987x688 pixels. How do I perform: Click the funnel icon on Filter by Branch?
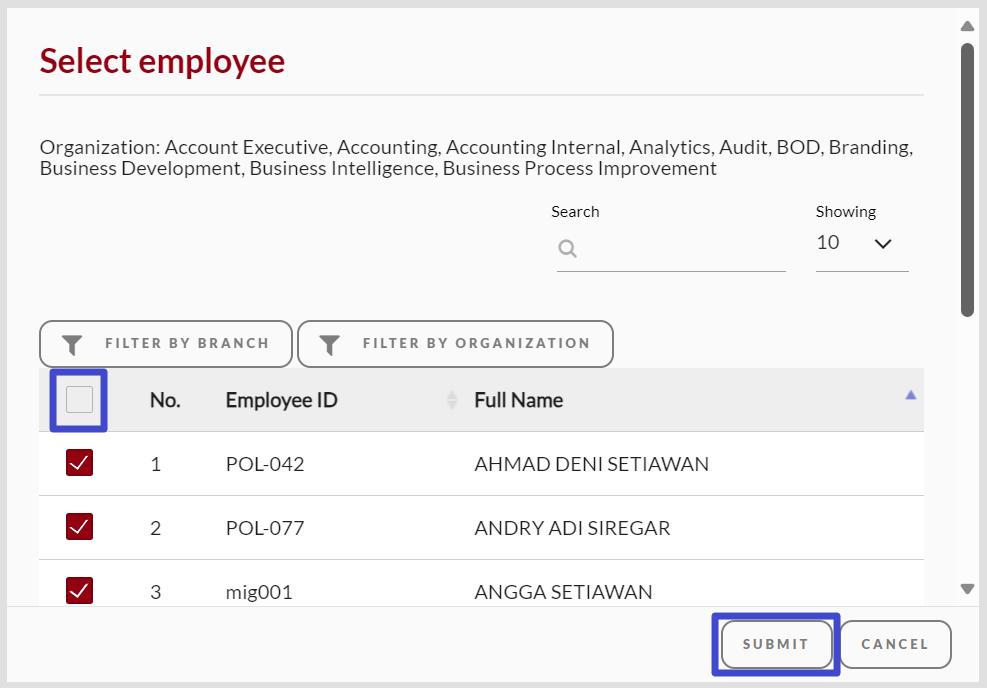[72, 344]
